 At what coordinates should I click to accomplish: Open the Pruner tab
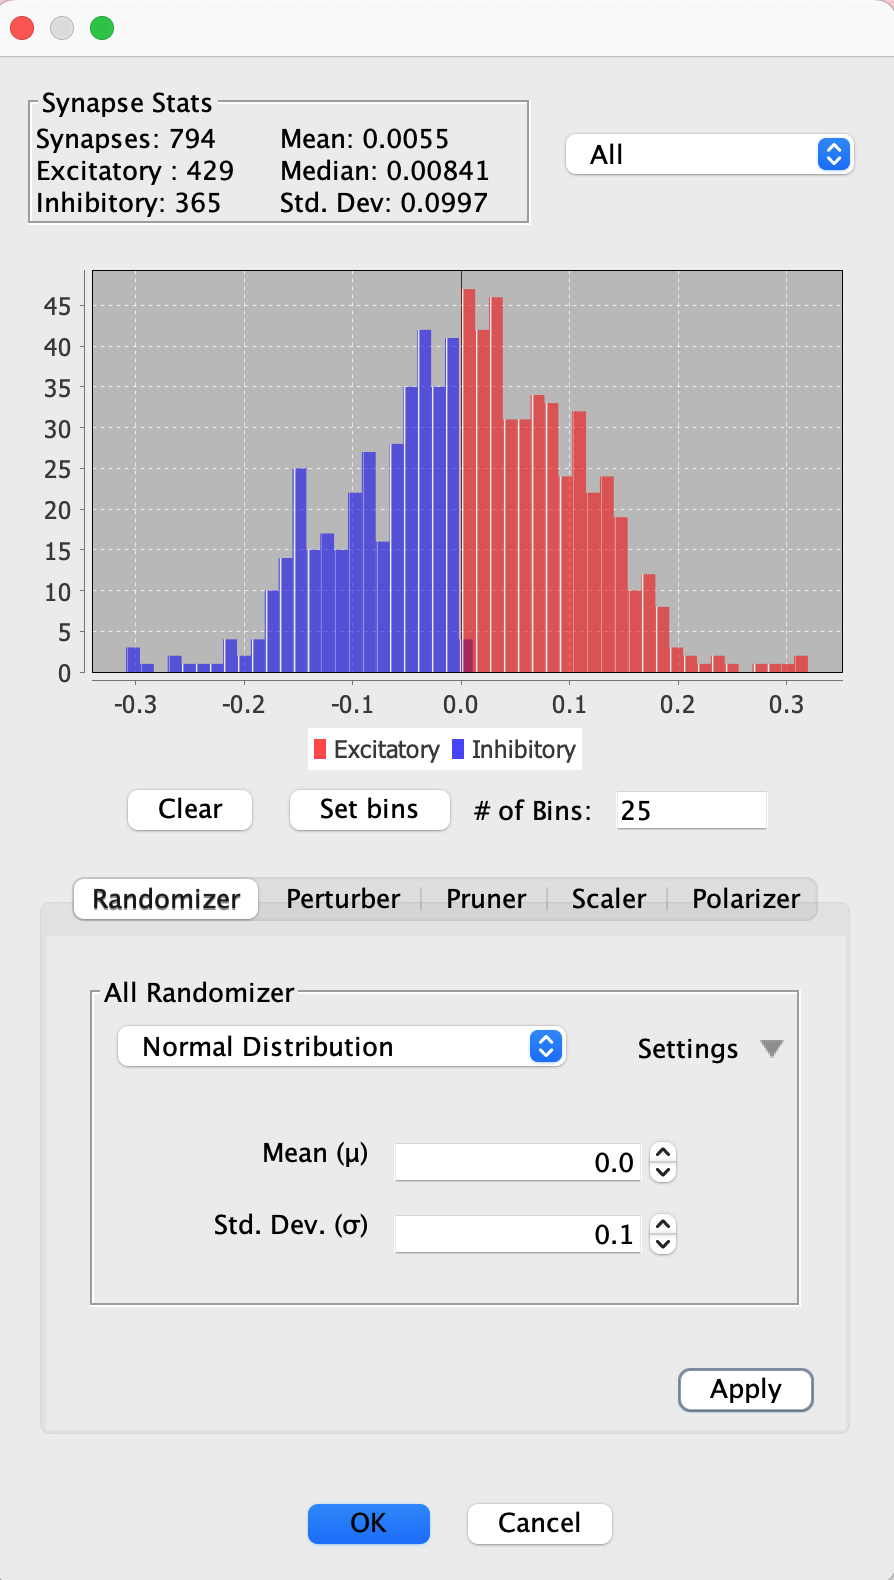(486, 899)
